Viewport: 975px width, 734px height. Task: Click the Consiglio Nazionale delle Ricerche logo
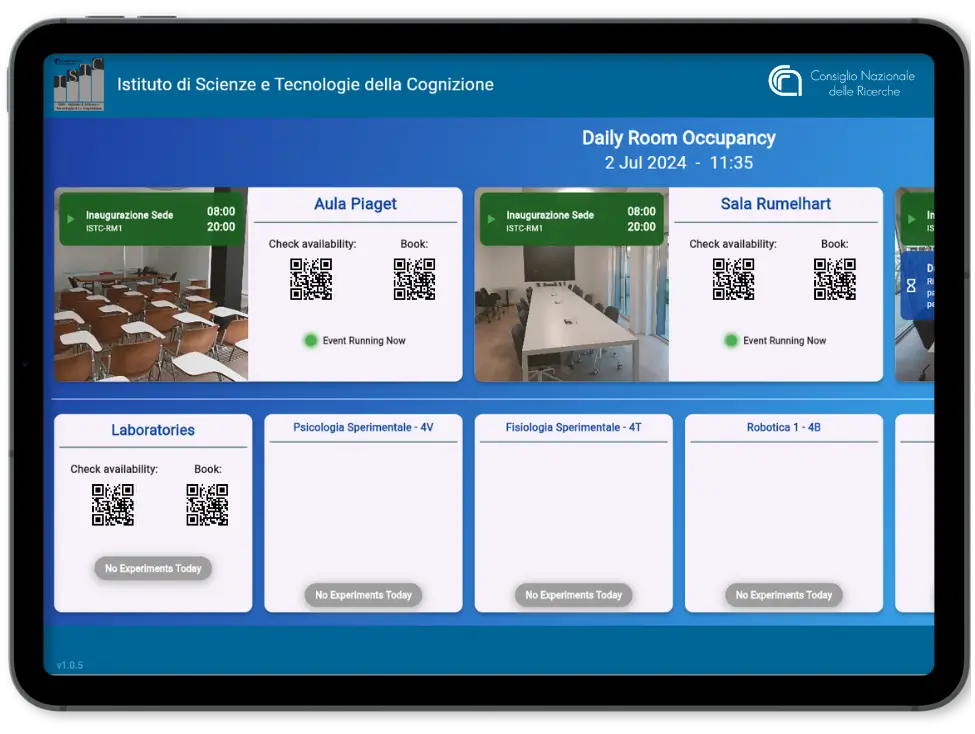pyautogui.click(x=784, y=82)
